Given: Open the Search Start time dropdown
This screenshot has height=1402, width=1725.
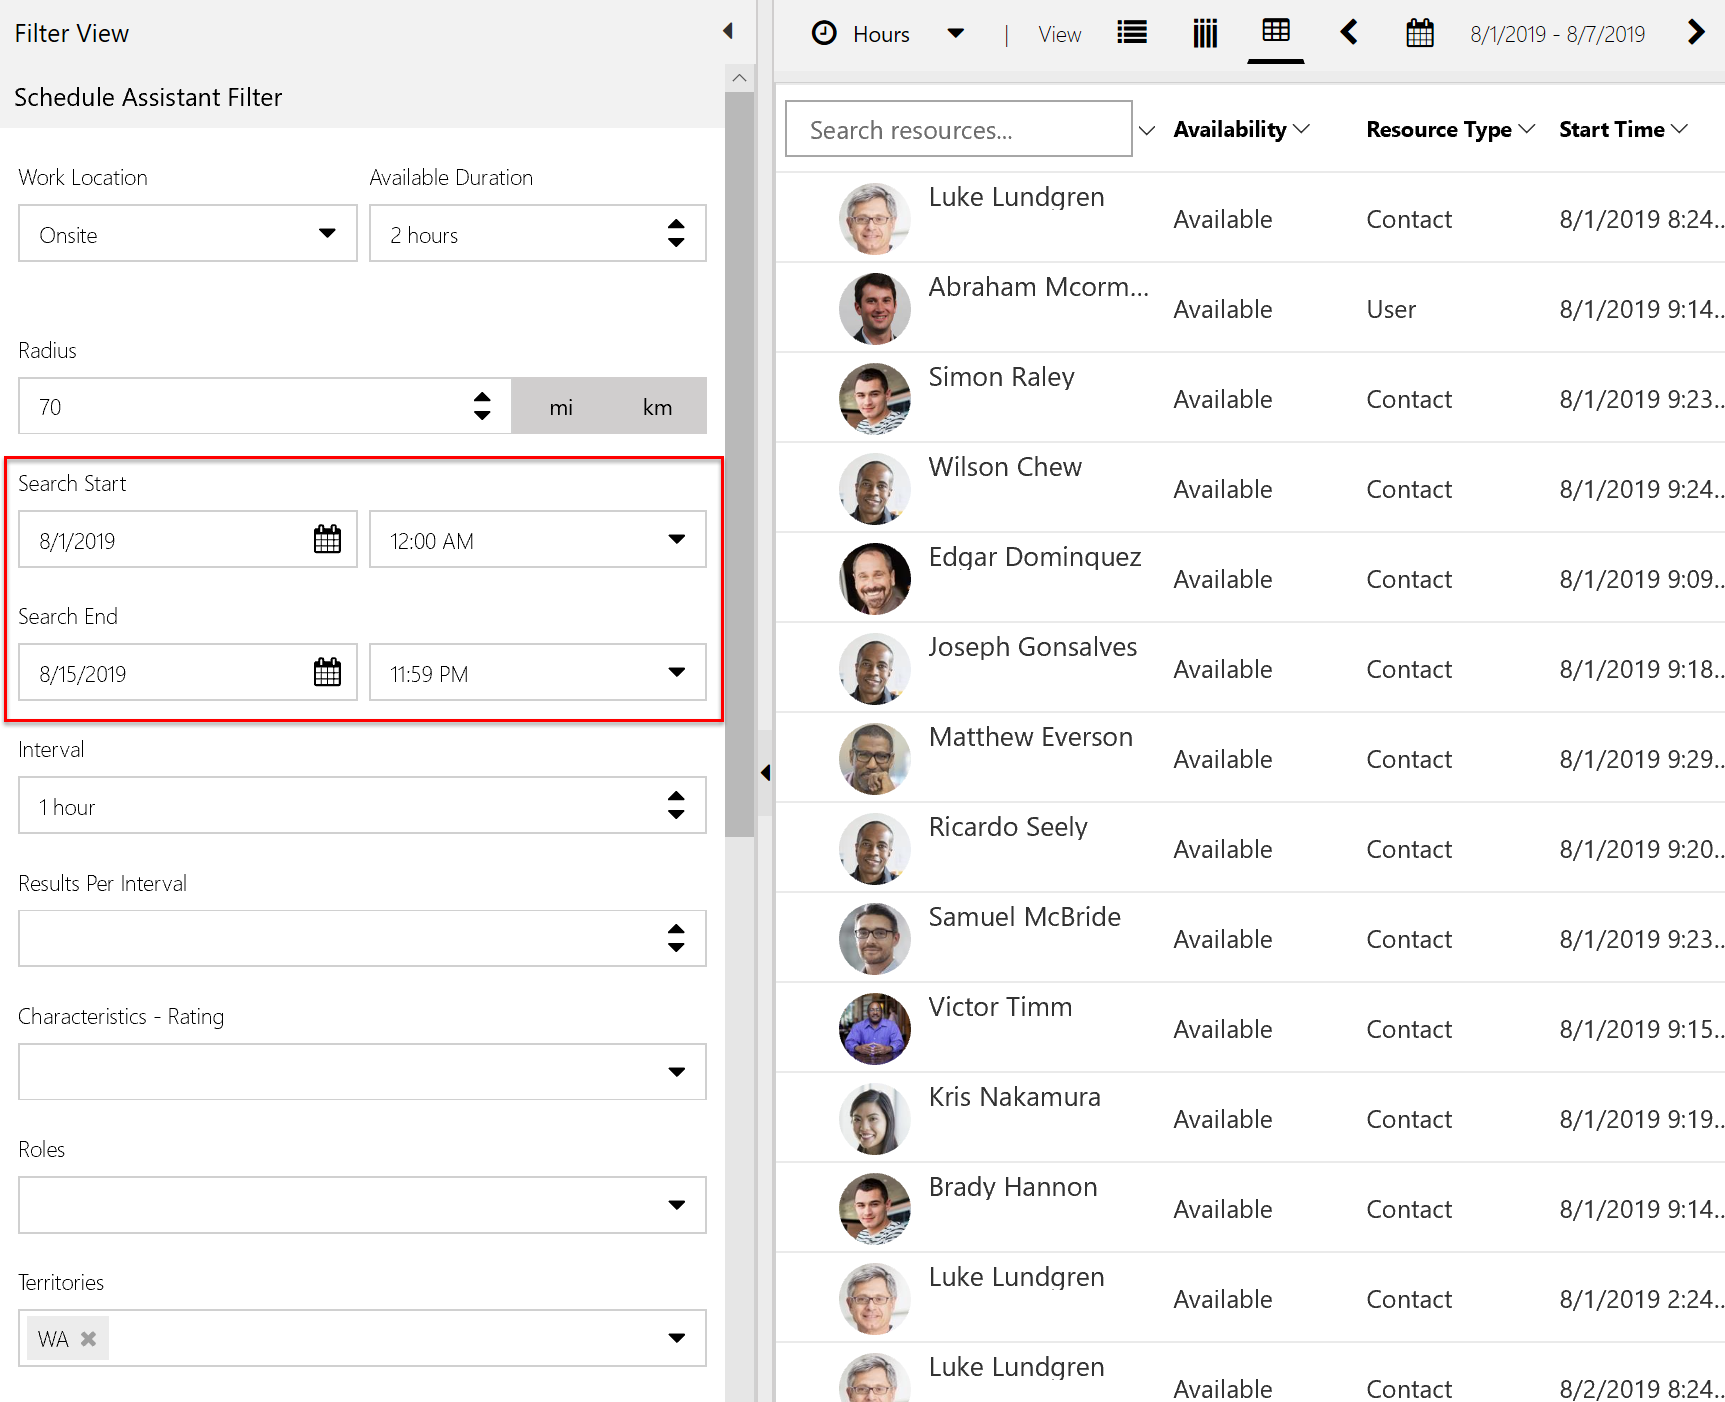Looking at the screenshot, I should click(x=677, y=540).
